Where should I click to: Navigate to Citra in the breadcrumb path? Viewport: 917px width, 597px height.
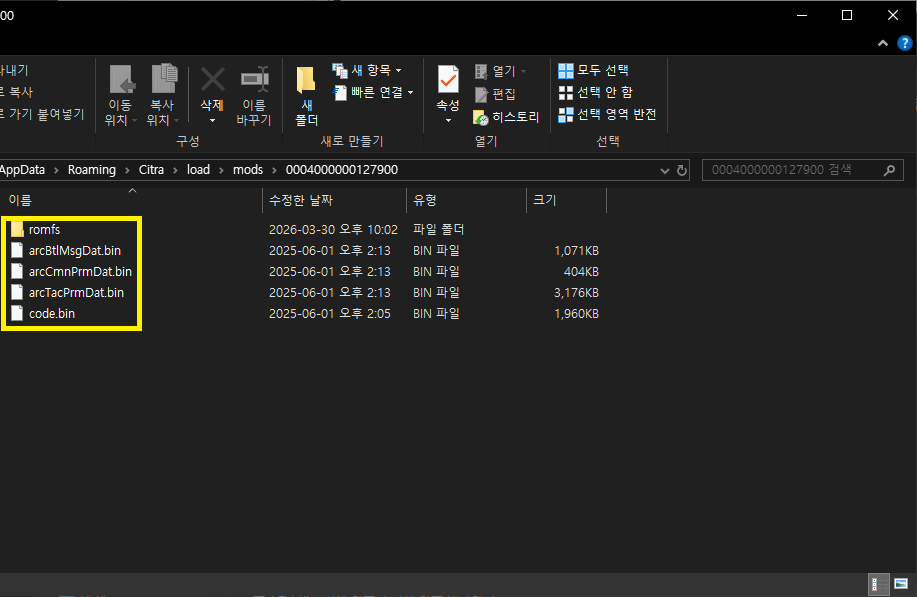click(x=151, y=170)
